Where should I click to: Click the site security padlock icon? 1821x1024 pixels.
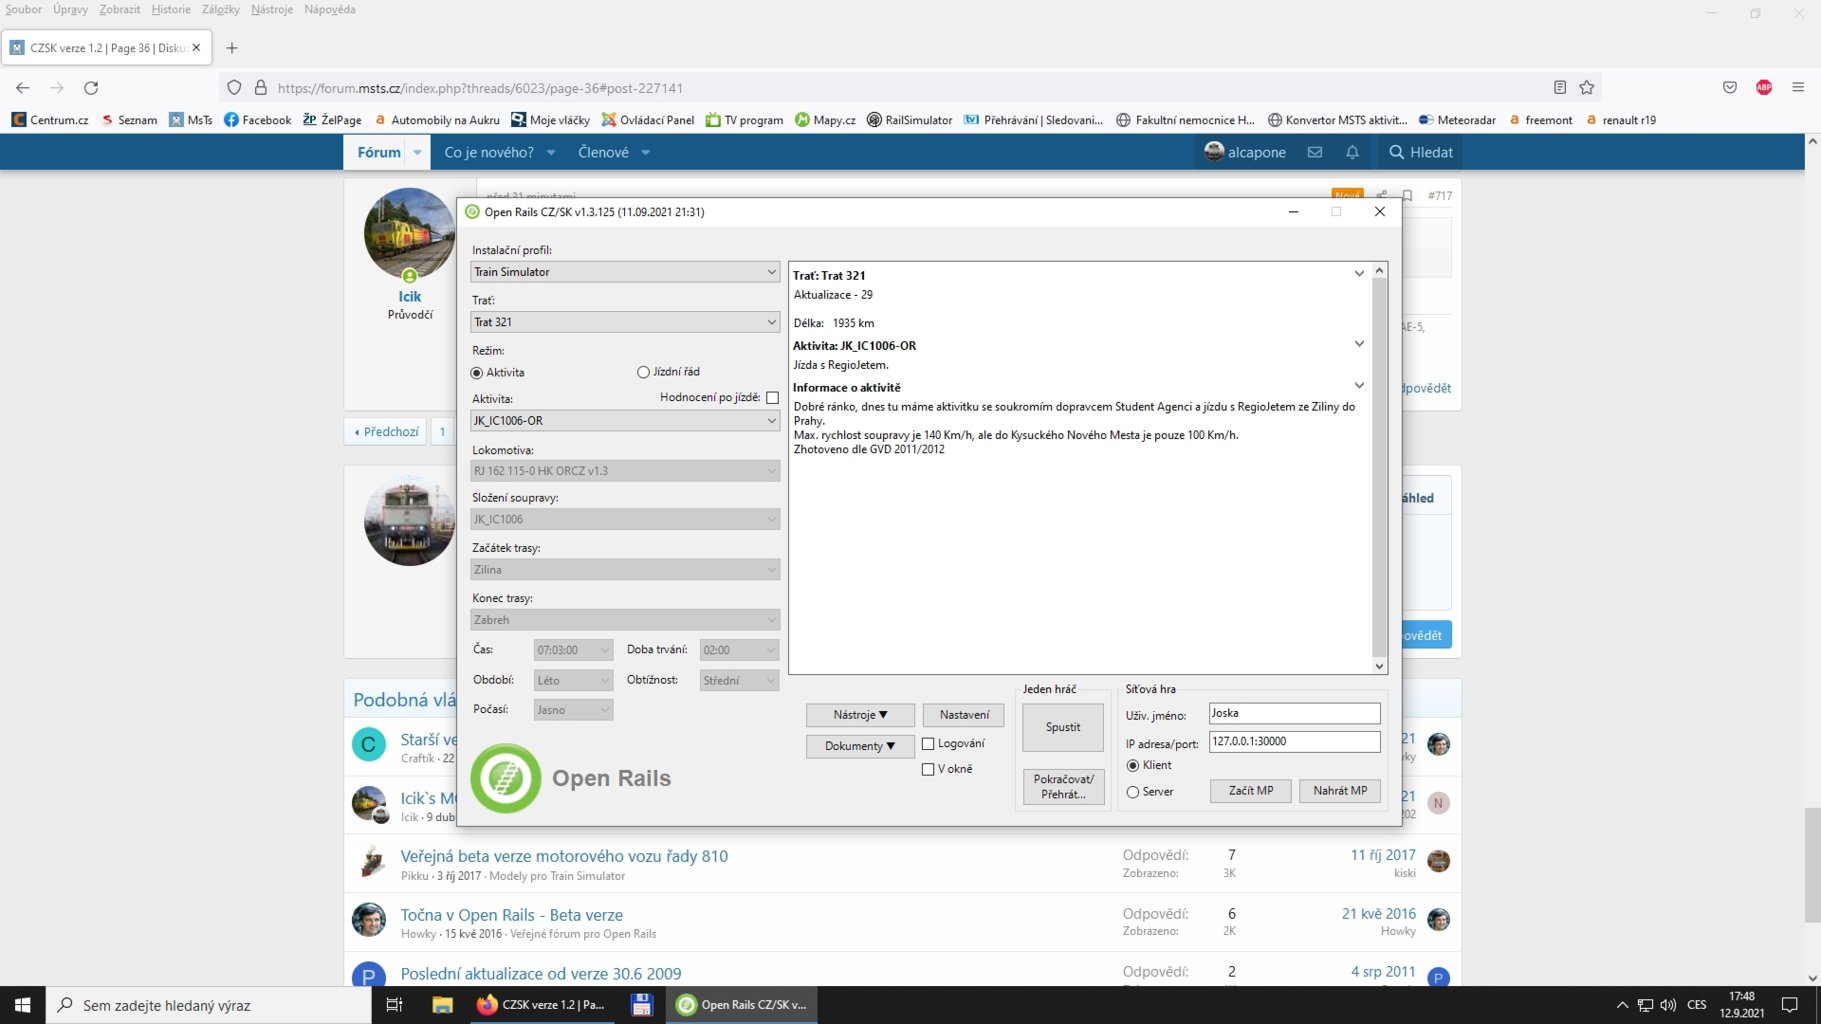coord(261,88)
